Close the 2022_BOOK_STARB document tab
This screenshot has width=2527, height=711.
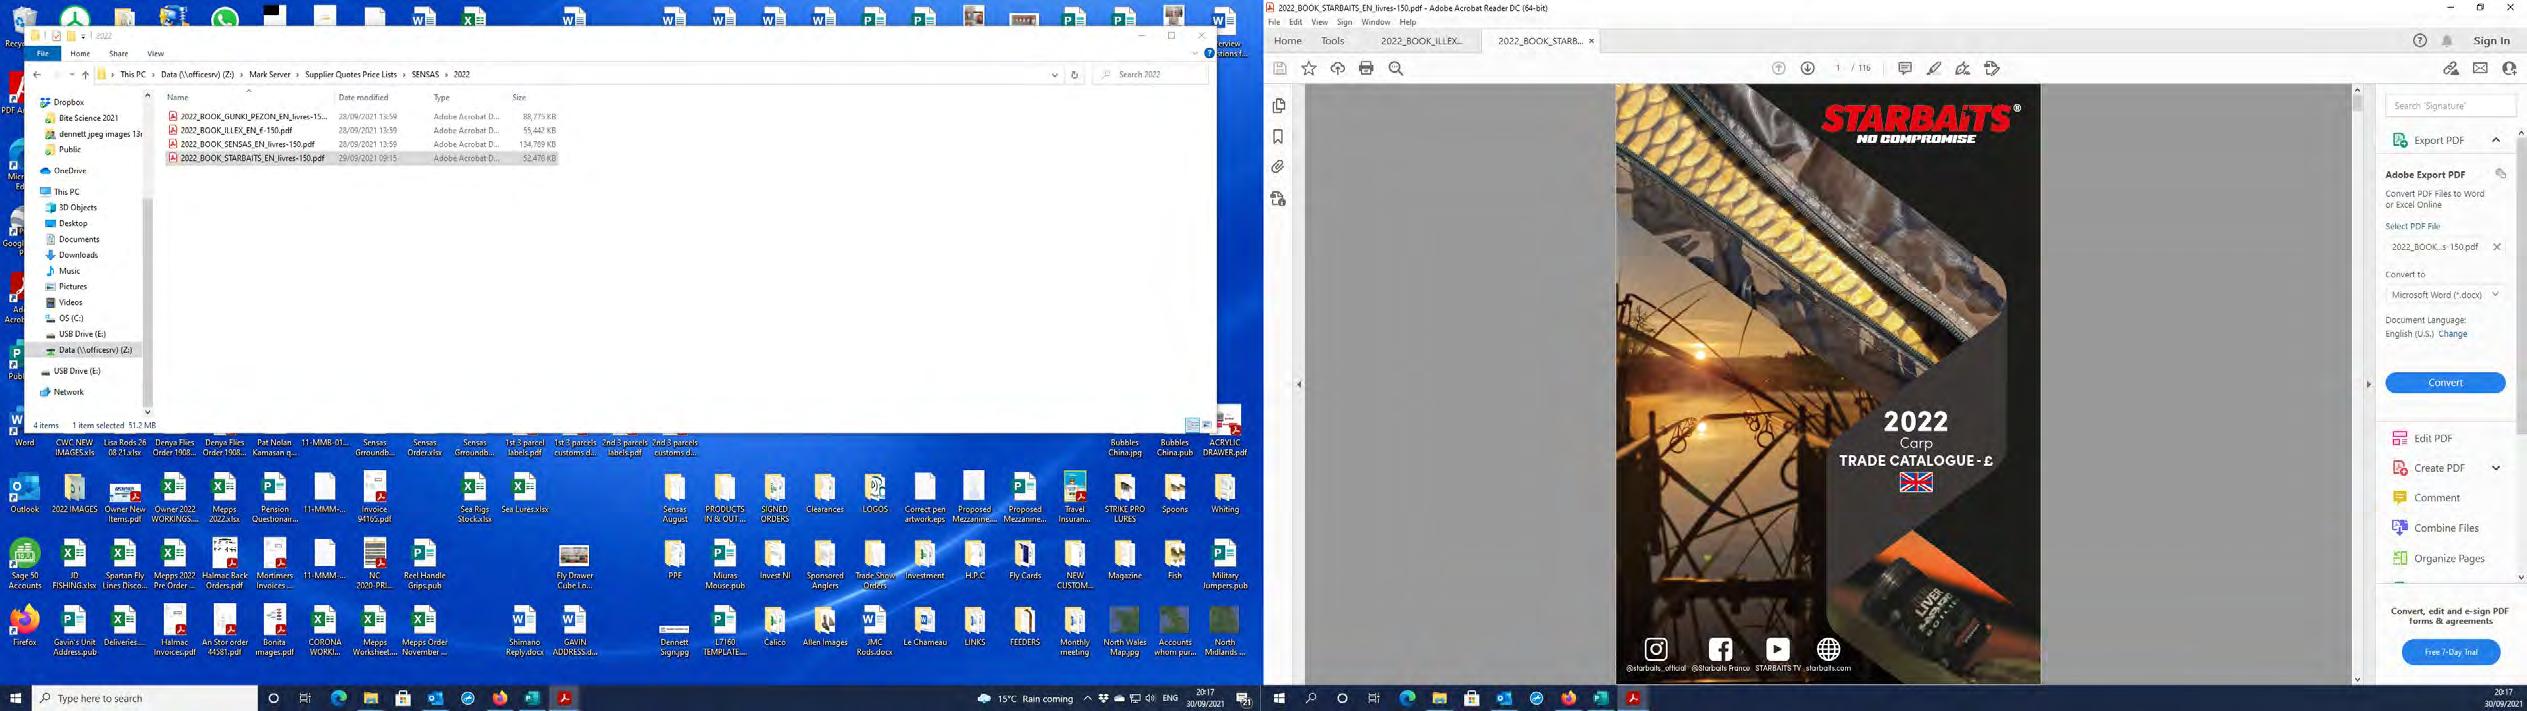1591,41
